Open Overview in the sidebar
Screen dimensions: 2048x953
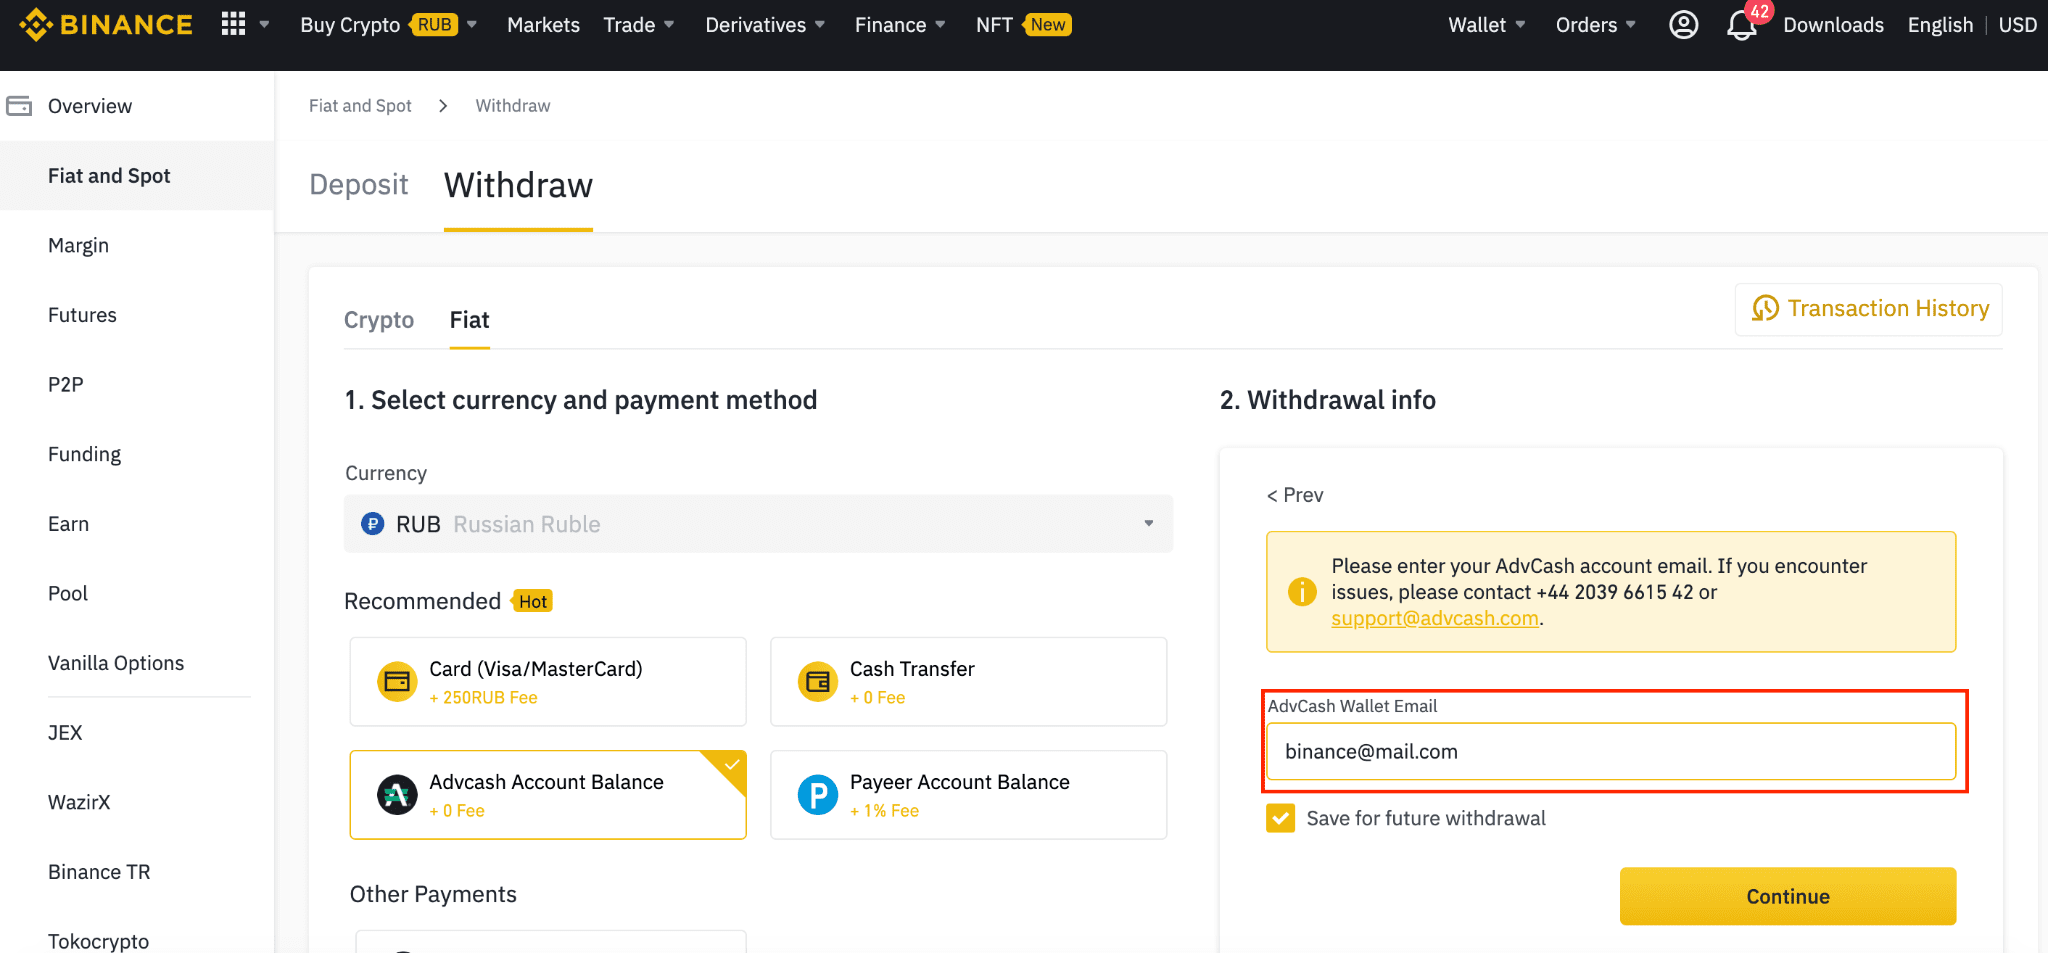[137, 106]
